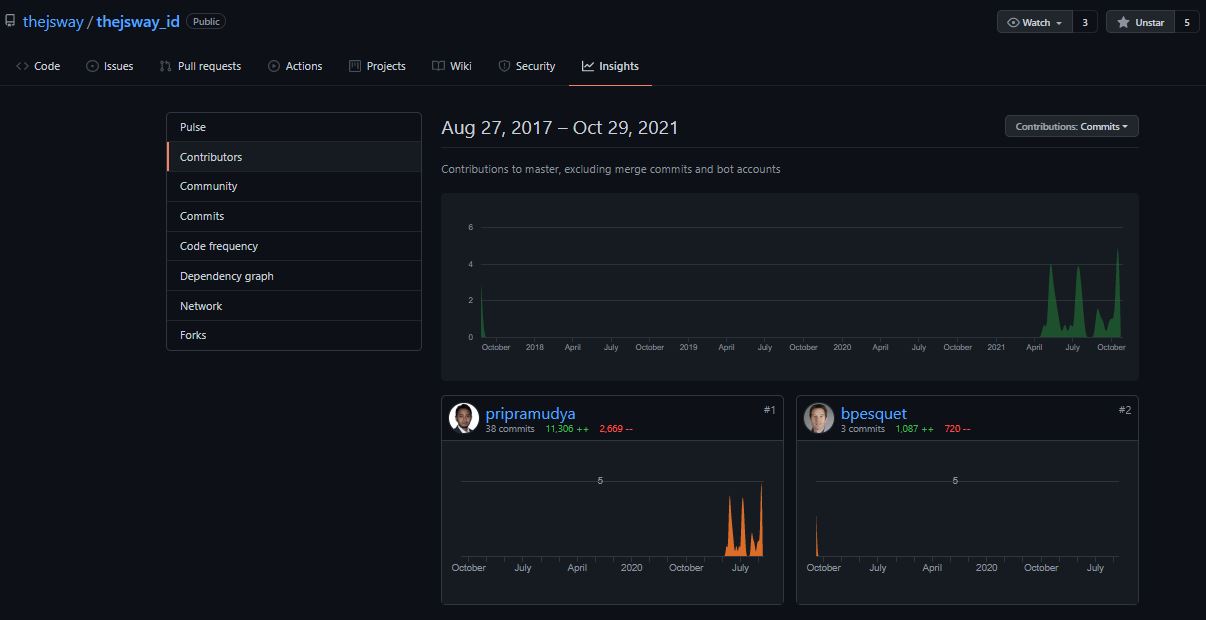Toggle starring with the Unstar button
The width and height of the screenshot is (1206, 620).
(1140, 20)
